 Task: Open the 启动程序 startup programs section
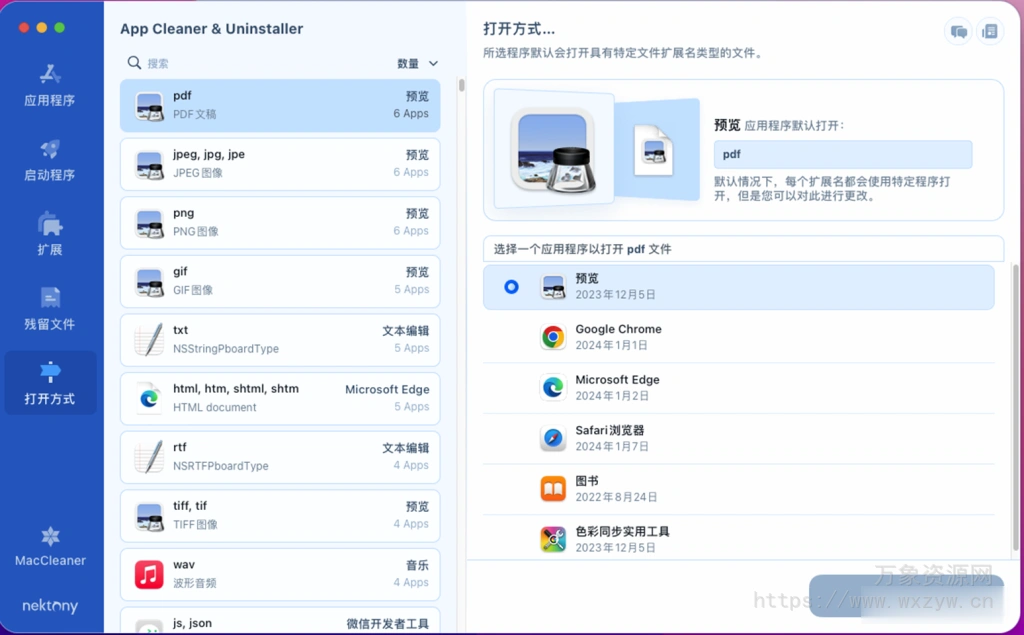tap(50, 160)
